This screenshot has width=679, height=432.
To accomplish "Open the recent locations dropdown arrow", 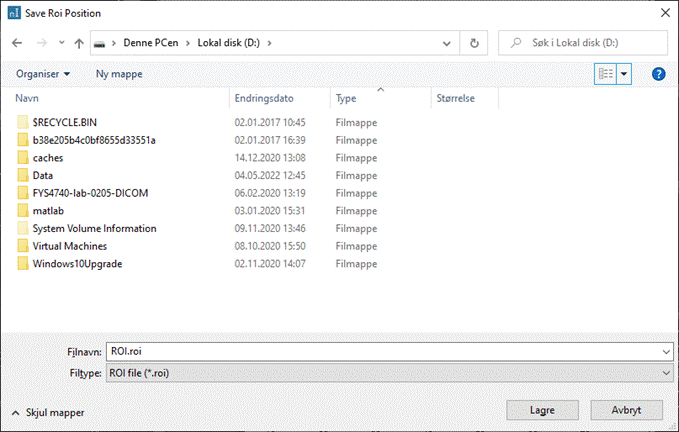I will point(62,44).
